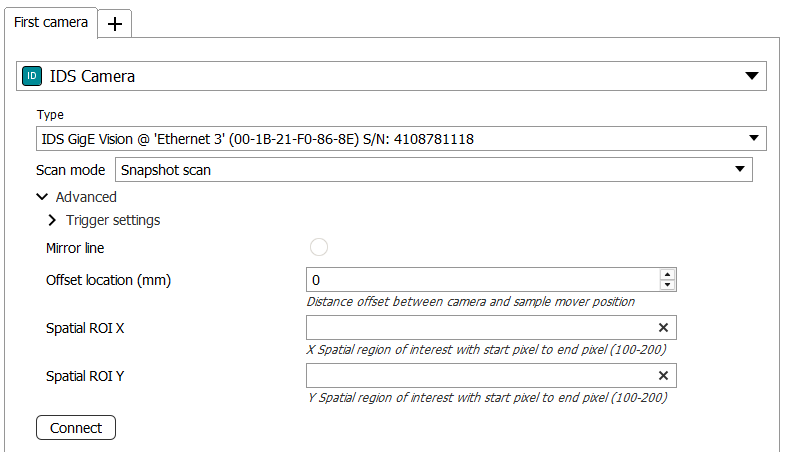Toggle the Mirror line option
The width and height of the screenshot is (786, 452).
pos(319,248)
